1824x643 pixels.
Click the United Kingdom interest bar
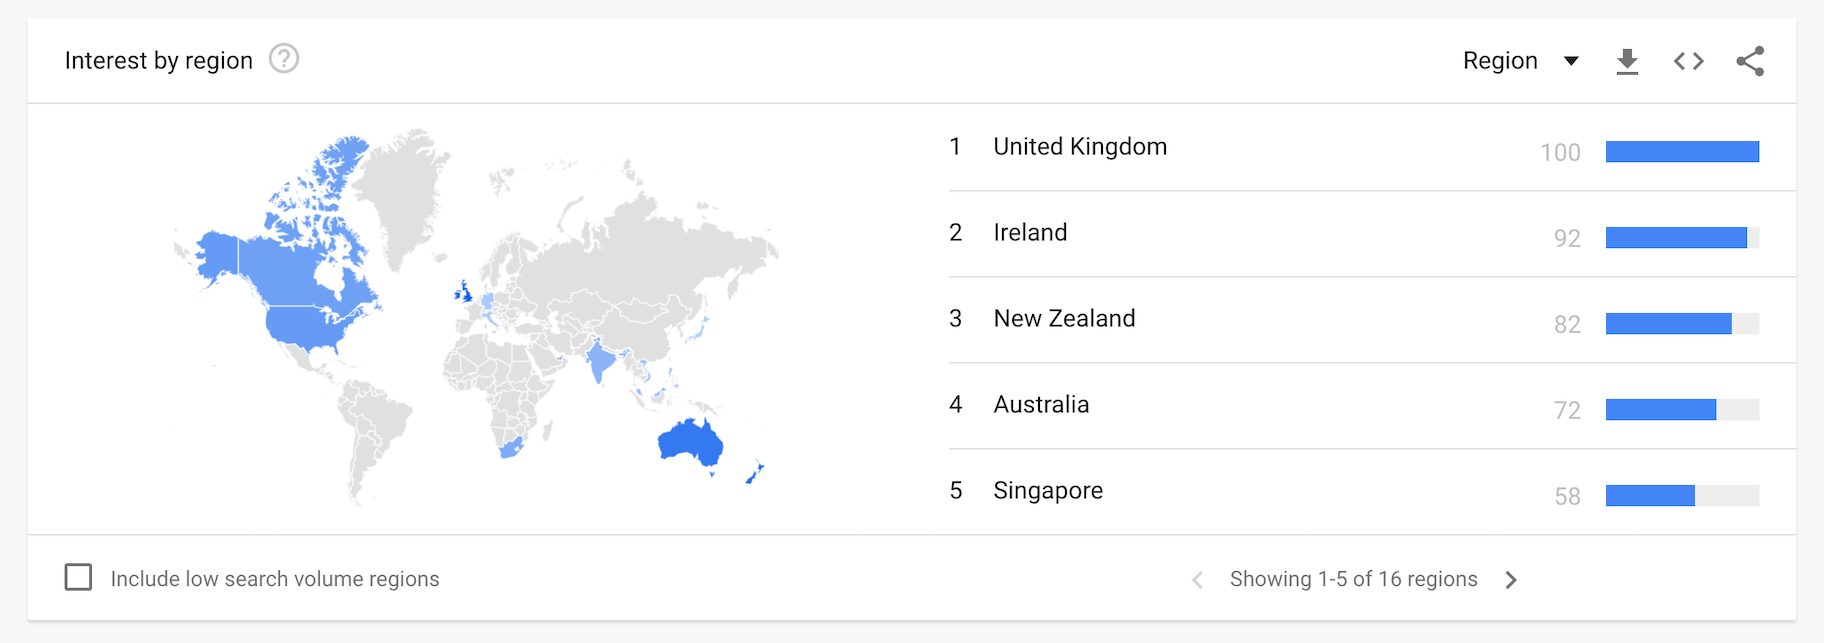click(x=1682, y=152)
